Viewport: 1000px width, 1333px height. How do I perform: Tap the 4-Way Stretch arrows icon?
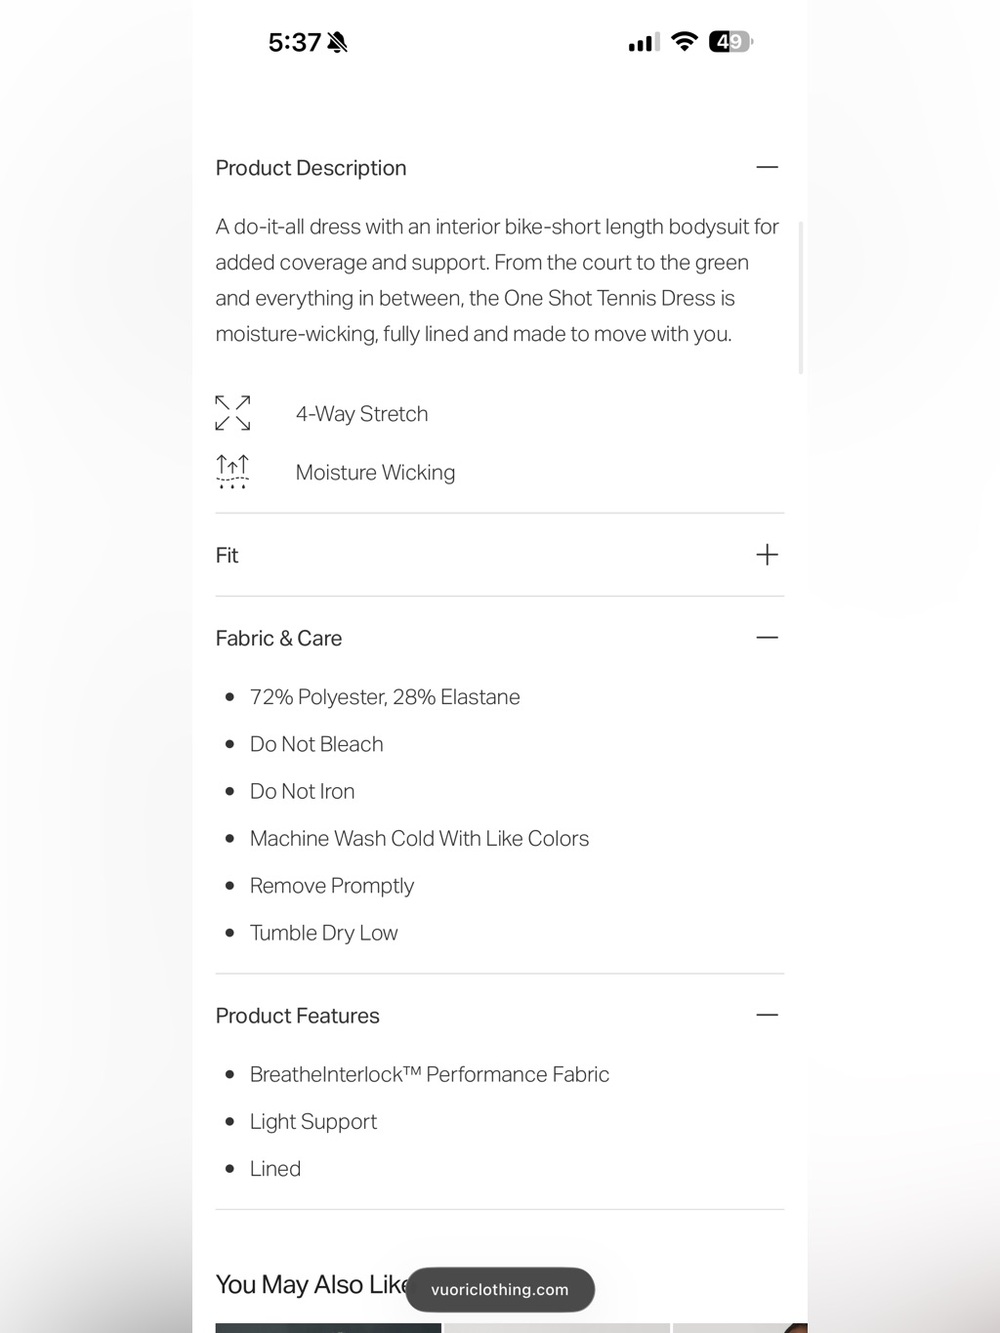coord(233,413)
